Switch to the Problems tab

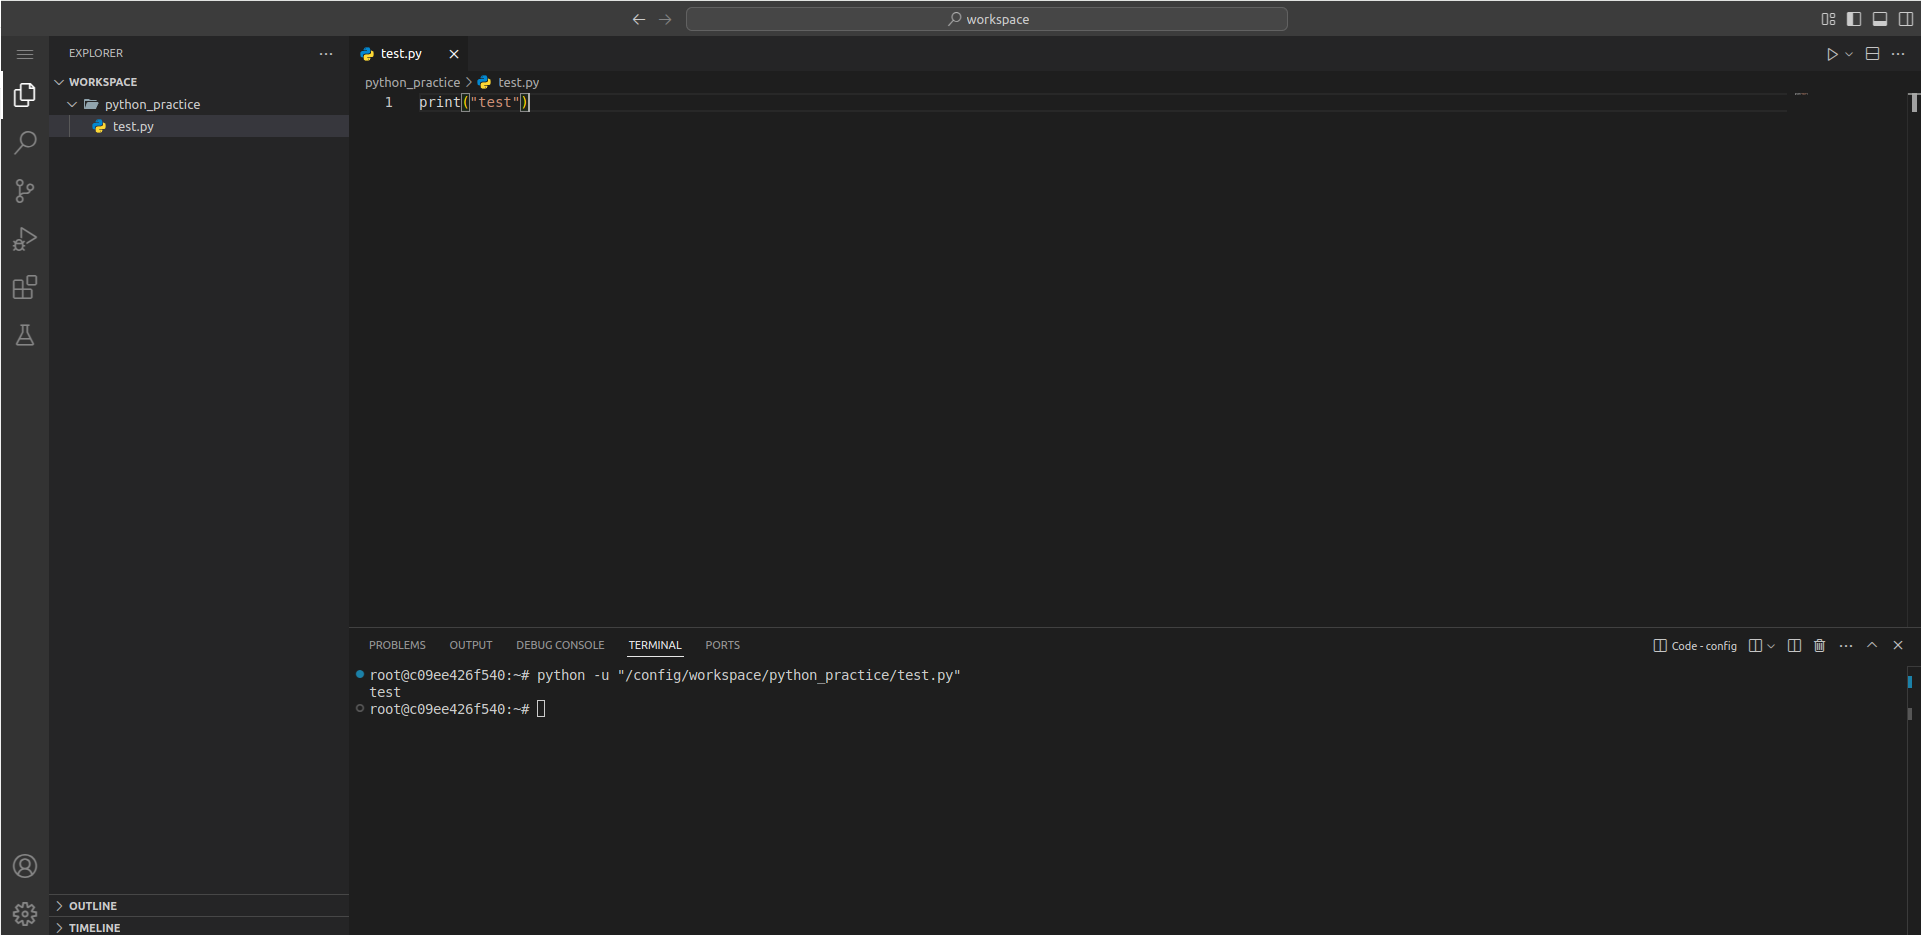click(397, 646)
